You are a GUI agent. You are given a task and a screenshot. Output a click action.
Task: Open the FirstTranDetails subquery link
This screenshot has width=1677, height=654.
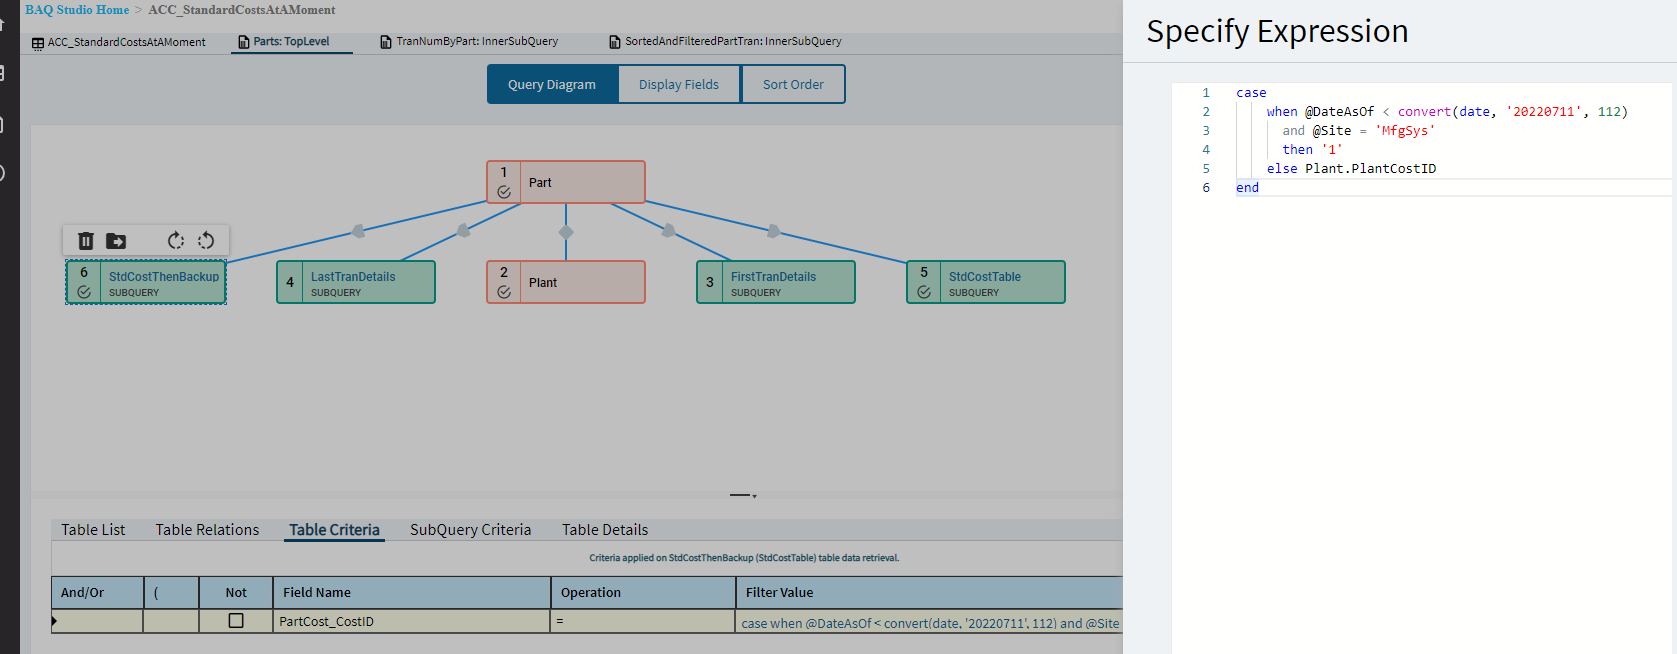(773, 277)
